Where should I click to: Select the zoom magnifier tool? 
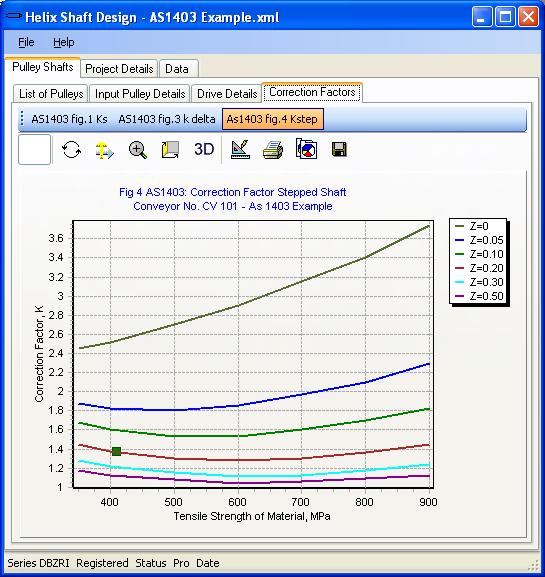[x=138, y=150]
